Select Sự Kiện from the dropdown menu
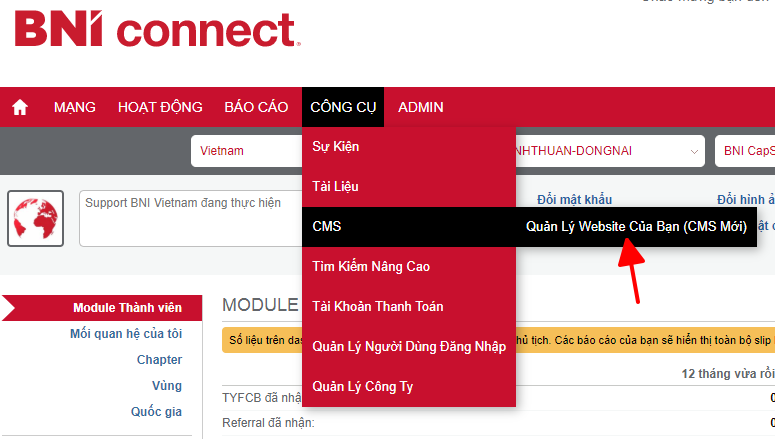 336,147
